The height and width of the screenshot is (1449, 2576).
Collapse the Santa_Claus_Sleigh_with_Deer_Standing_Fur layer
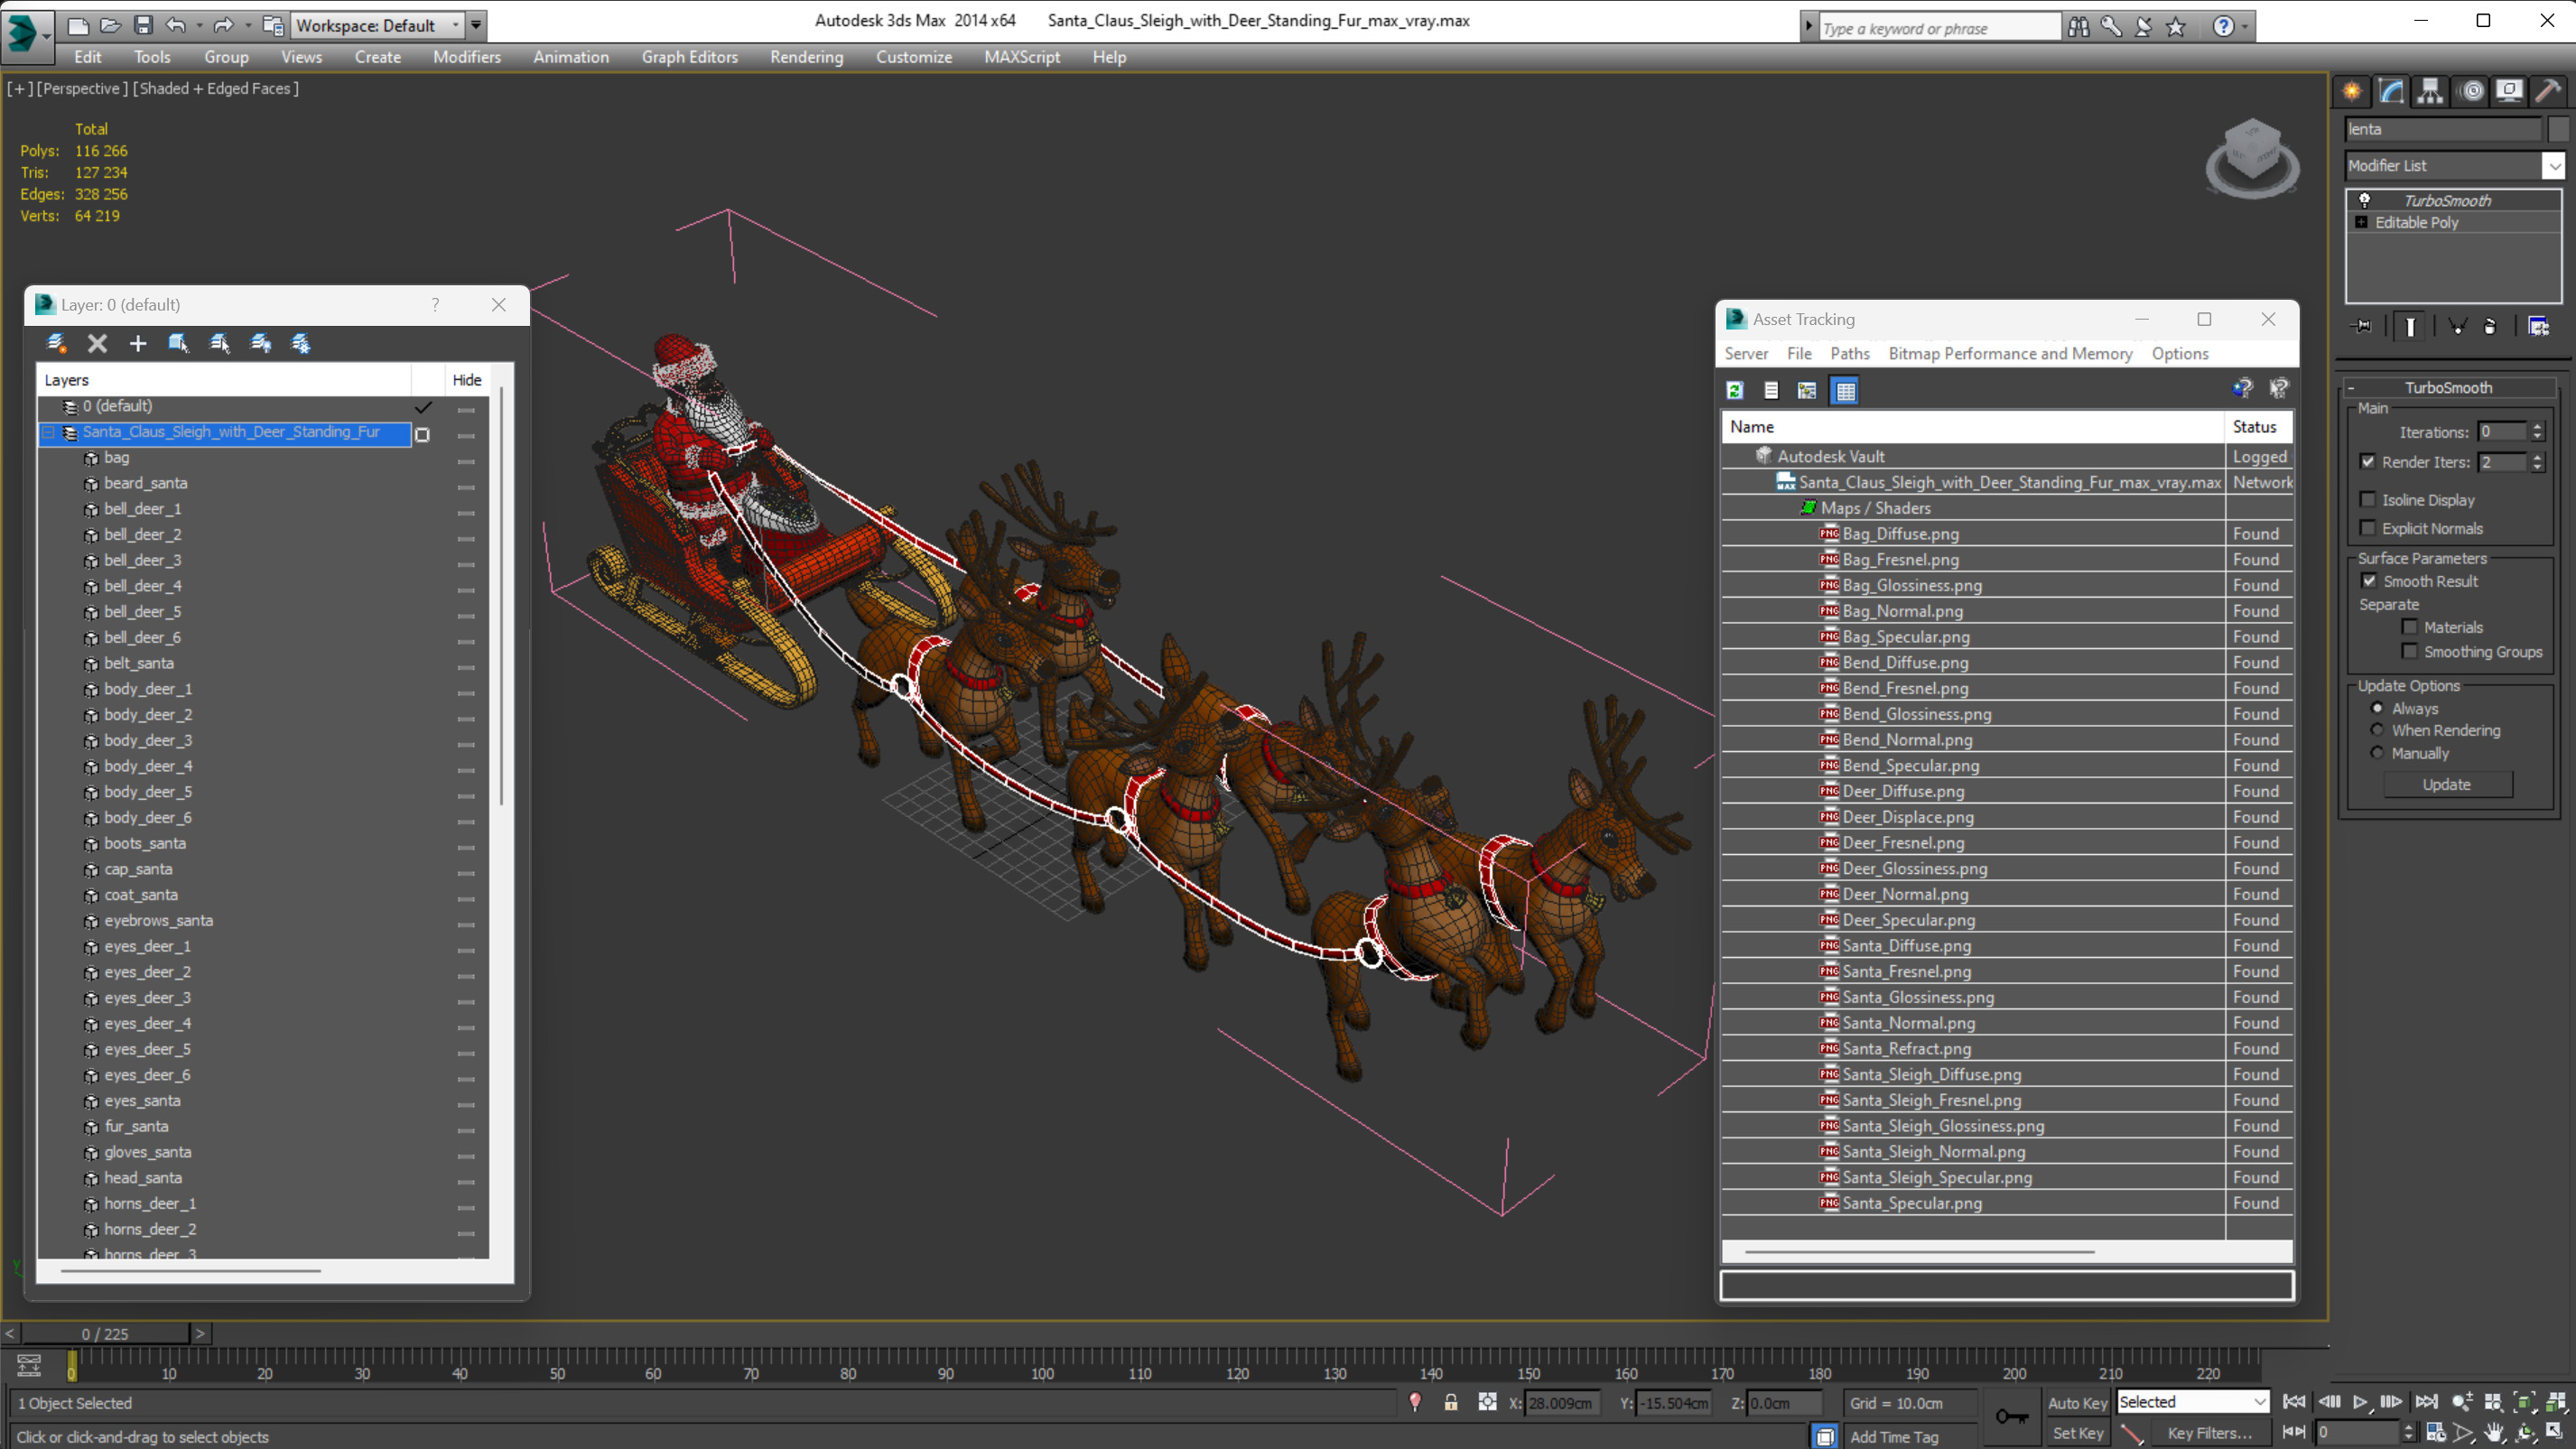48,432
